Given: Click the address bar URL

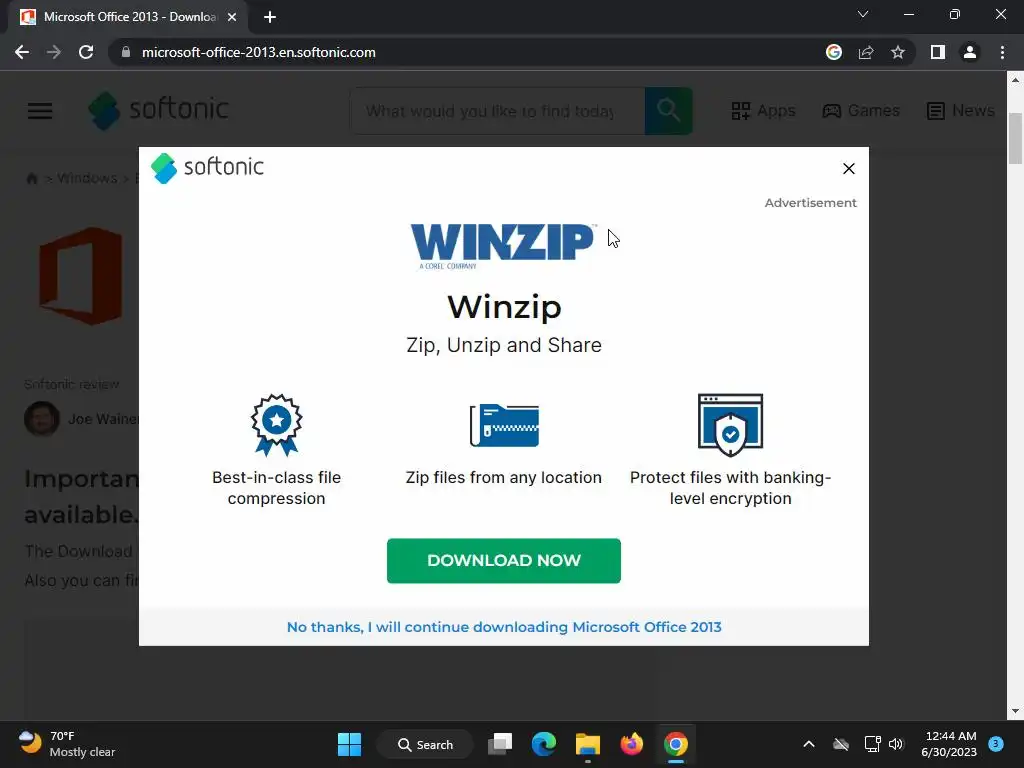Looking at the screenshot, I should pyautogui.click(x=259, y=52).
